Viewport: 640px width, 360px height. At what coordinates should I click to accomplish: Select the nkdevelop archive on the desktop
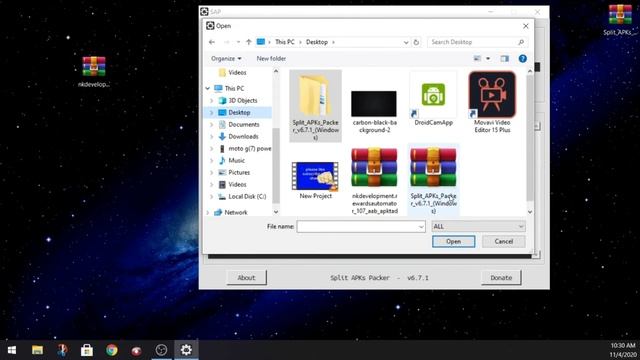[94, 71]
